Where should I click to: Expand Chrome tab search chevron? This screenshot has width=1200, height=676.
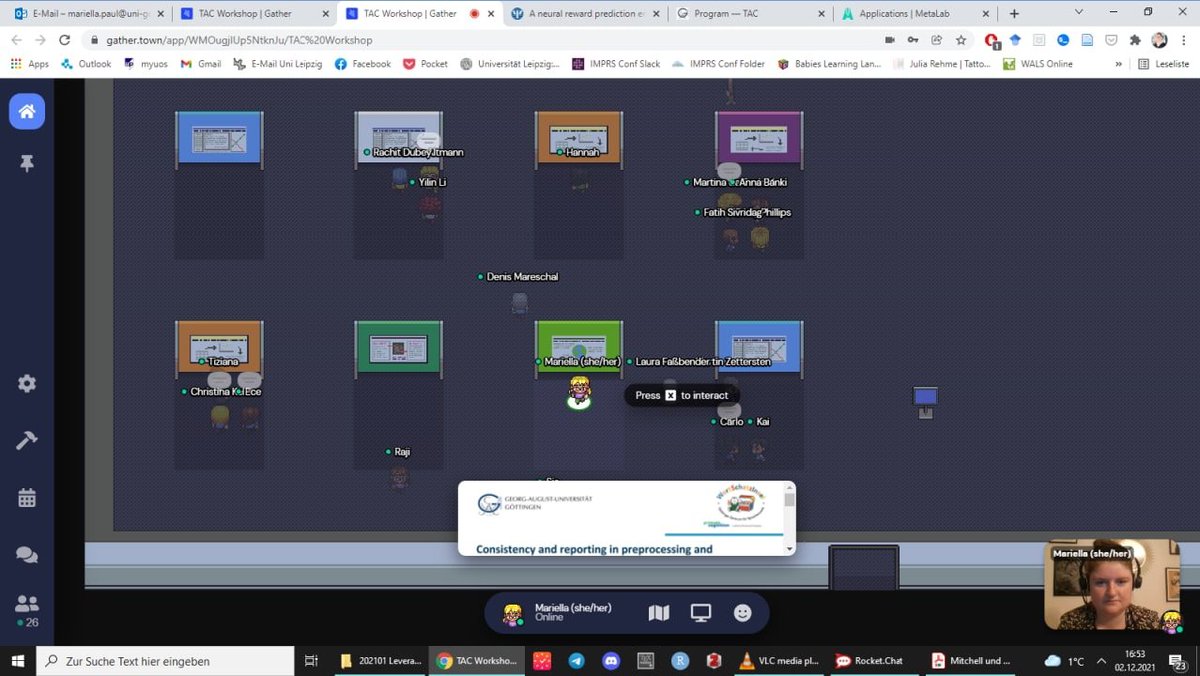click(x=1079, y=12)
